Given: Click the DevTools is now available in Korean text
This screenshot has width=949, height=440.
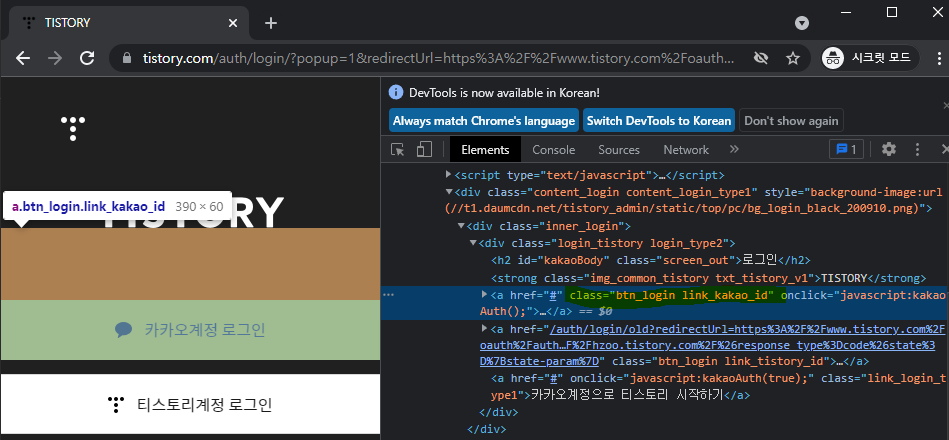Looking at the screenshot, I should pyautogui.click(x=504, y=93).
